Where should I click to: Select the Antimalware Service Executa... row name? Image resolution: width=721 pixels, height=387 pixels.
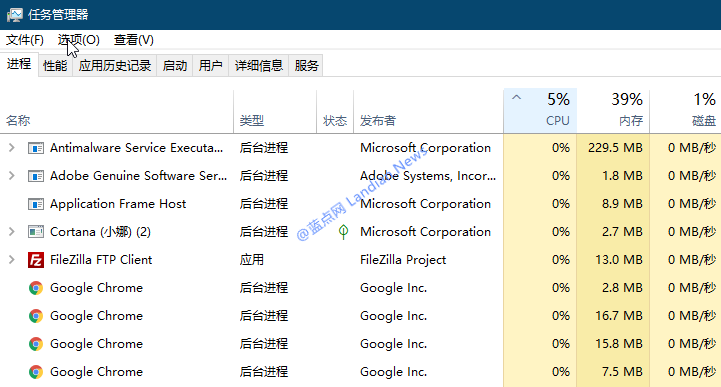pos(137,148)
